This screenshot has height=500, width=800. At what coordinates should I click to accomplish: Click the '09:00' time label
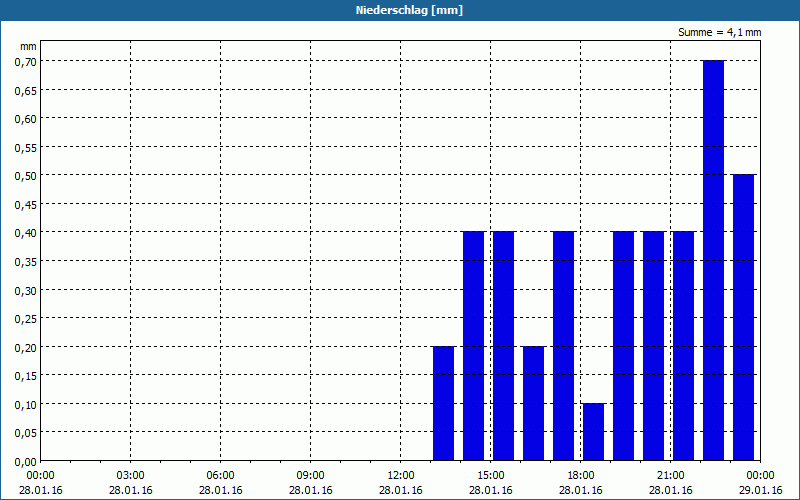(310, 475)
